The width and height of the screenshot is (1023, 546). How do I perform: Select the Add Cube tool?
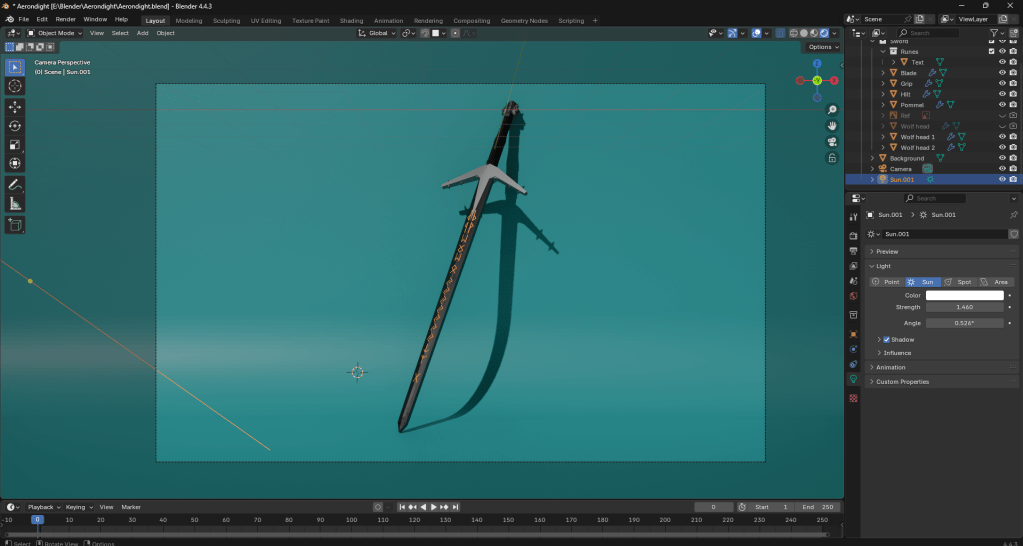pos(15,226)
